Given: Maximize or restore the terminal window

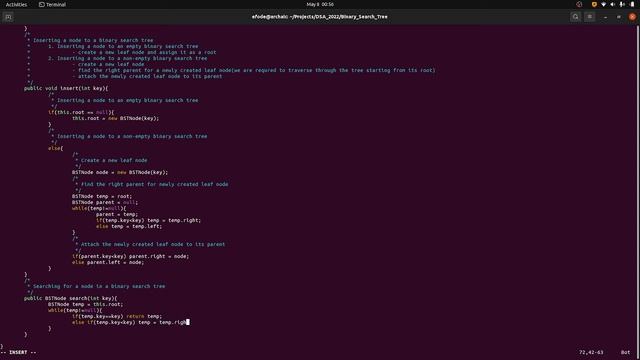Looking at the screenshot, I should click(619, 17).
